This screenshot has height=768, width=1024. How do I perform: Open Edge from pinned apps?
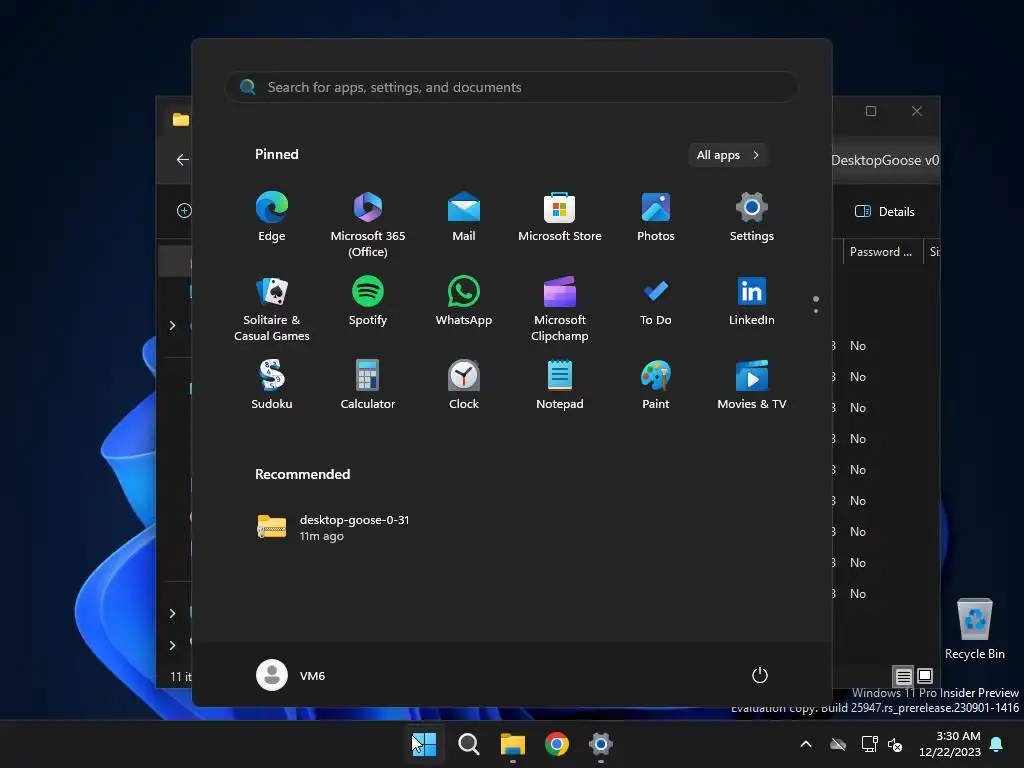[272, 217]
